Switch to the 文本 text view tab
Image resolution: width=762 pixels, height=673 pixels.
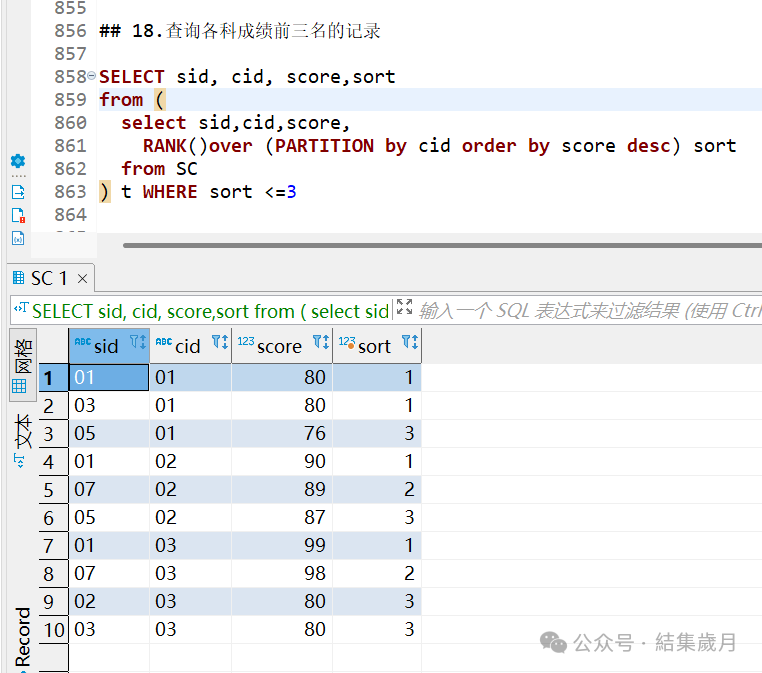22,440
